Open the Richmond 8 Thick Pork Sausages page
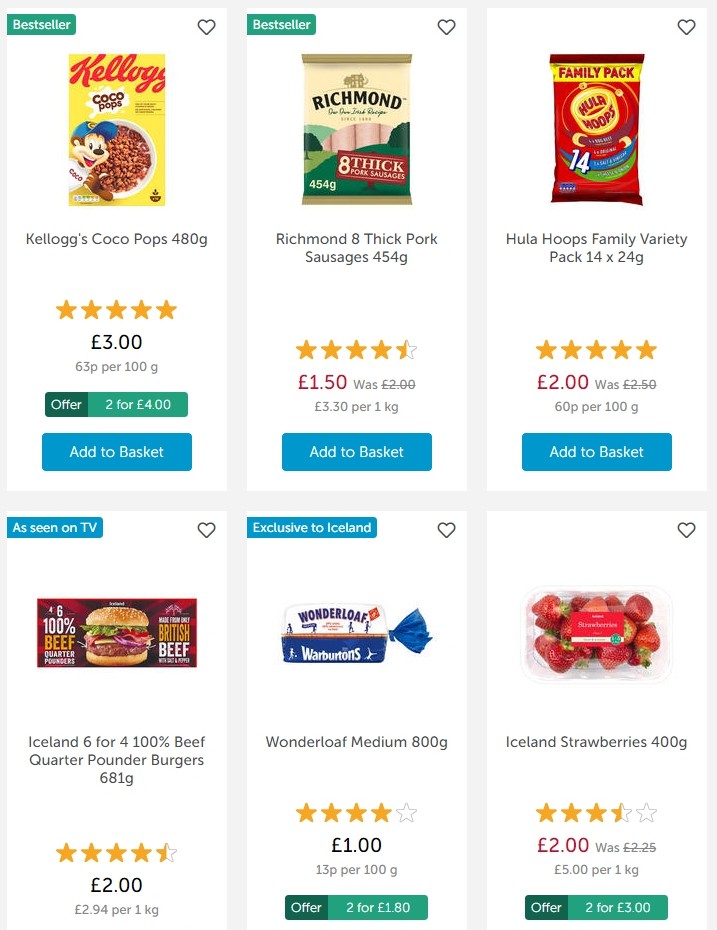 [x=356, y=248]
